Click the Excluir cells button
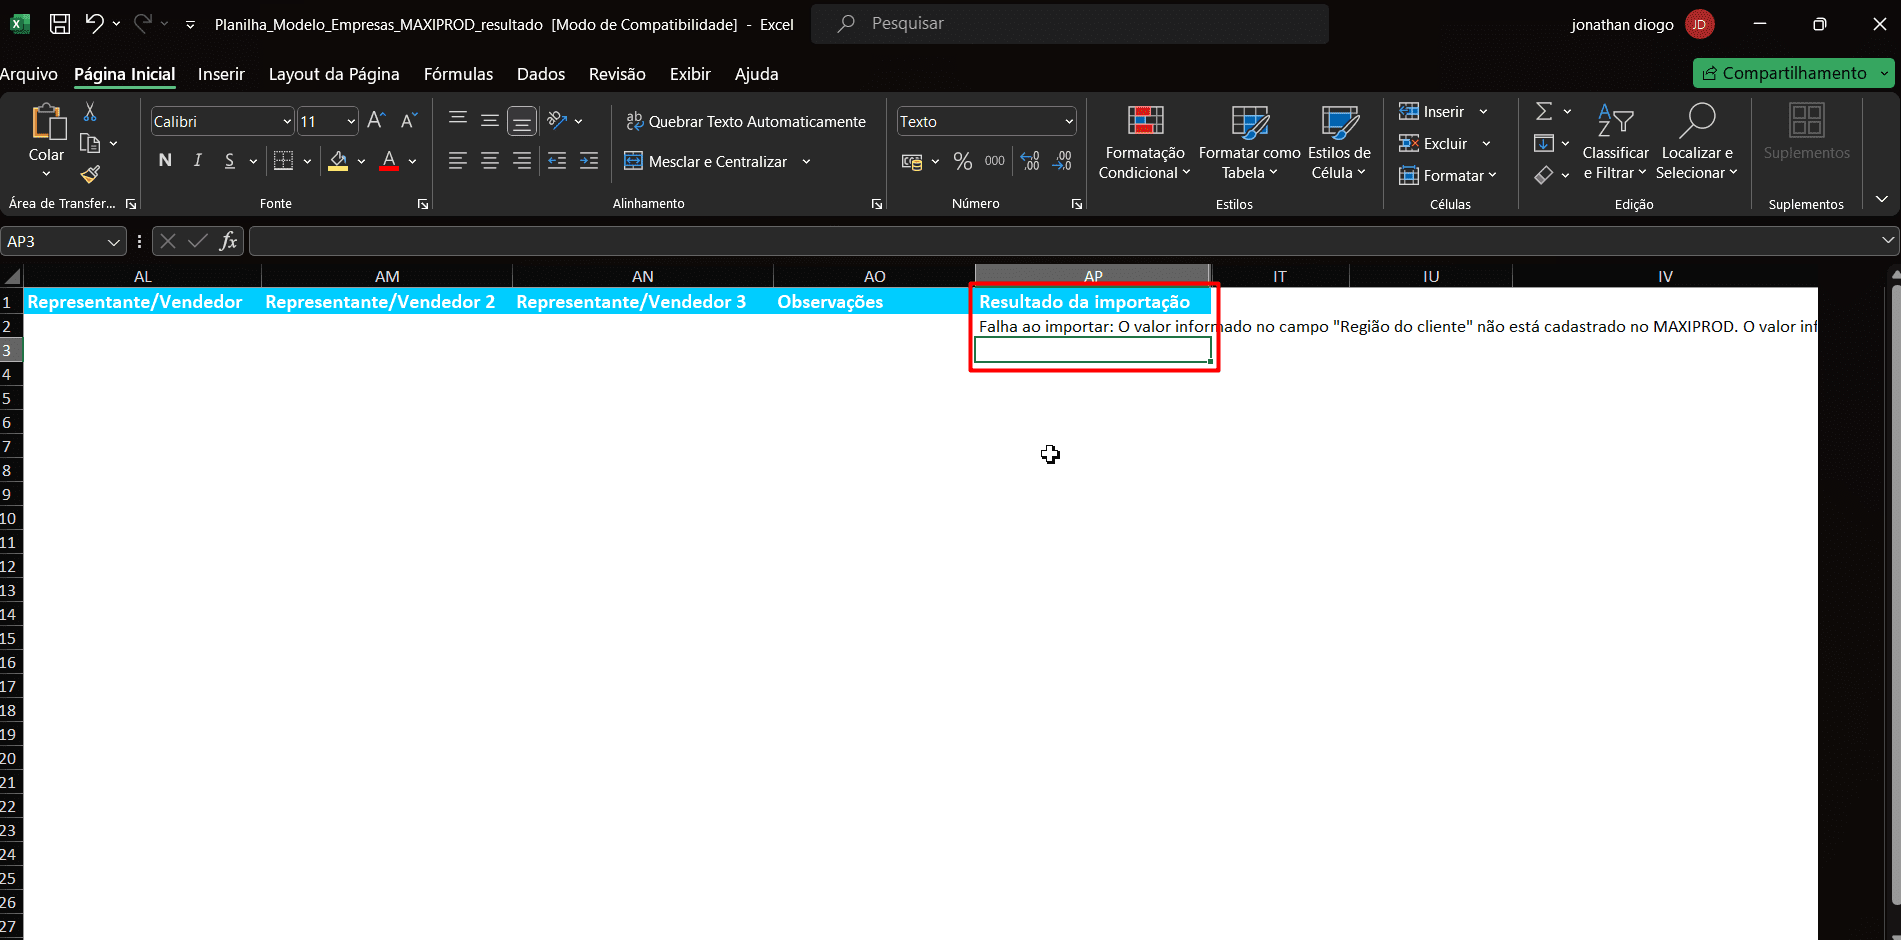Screen dimensions: 1901x940 (x=1434, y=143)
